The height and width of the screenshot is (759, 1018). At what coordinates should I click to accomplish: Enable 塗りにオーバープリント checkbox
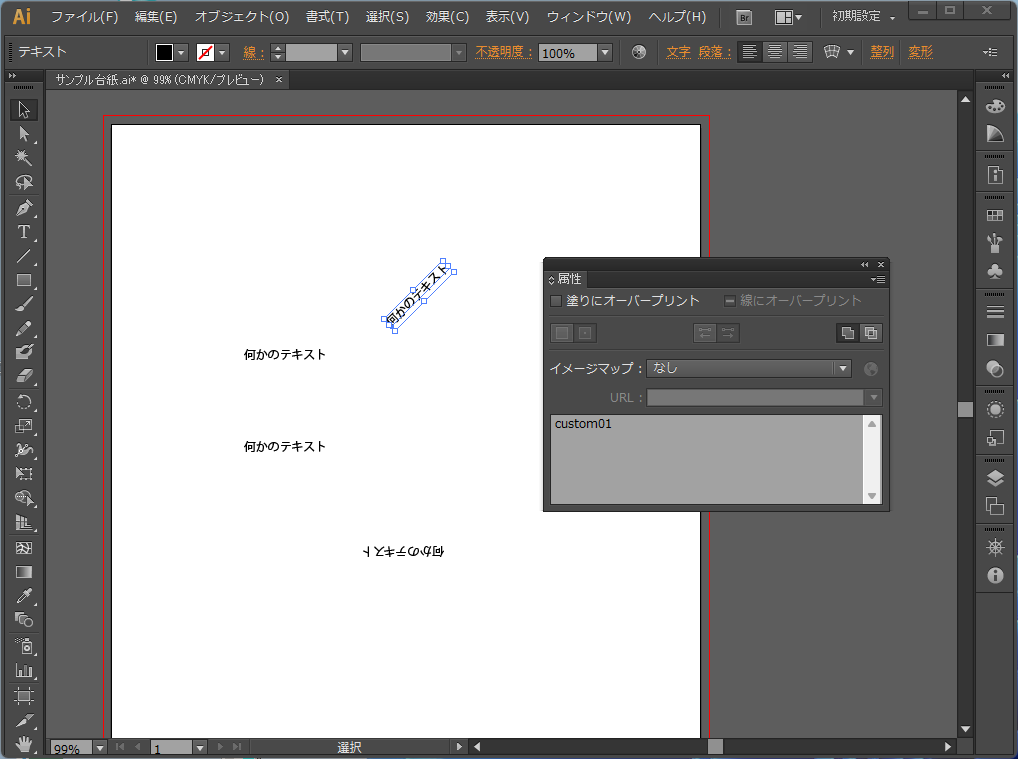556,300
